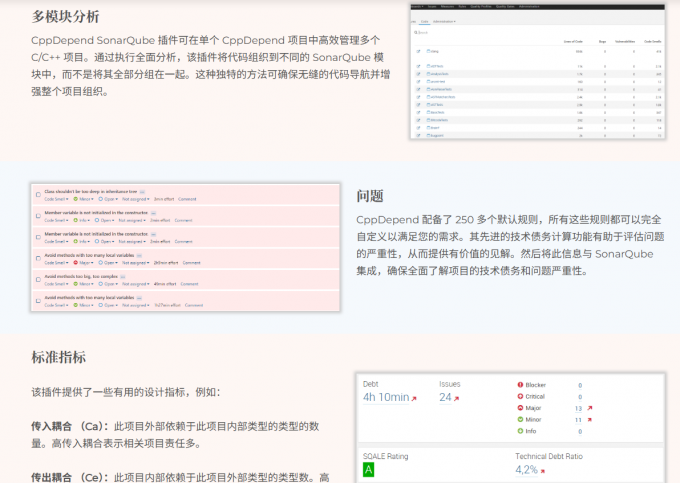Click the Open status circle on the Major issue

pyautogui.click(x=101, y=263)
